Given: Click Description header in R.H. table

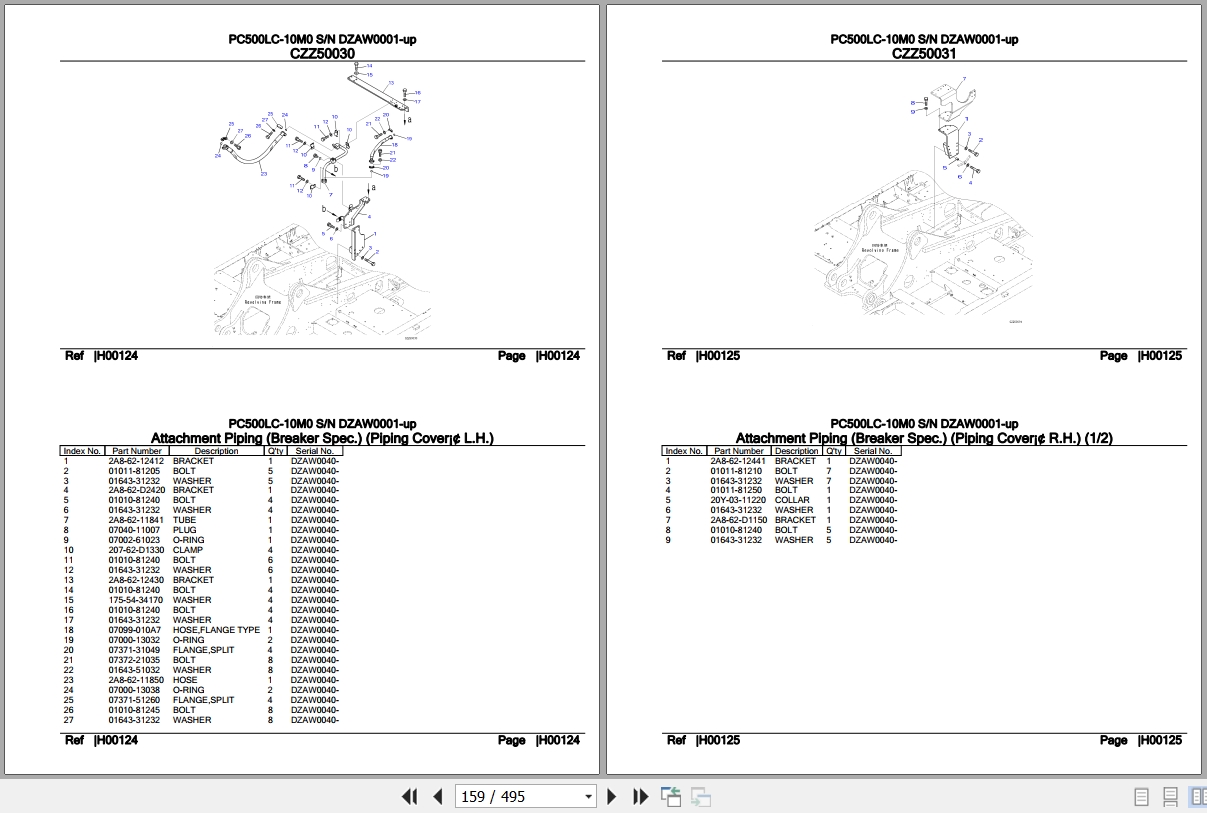Looking at the screenshot, I should [x=797, y=451].
